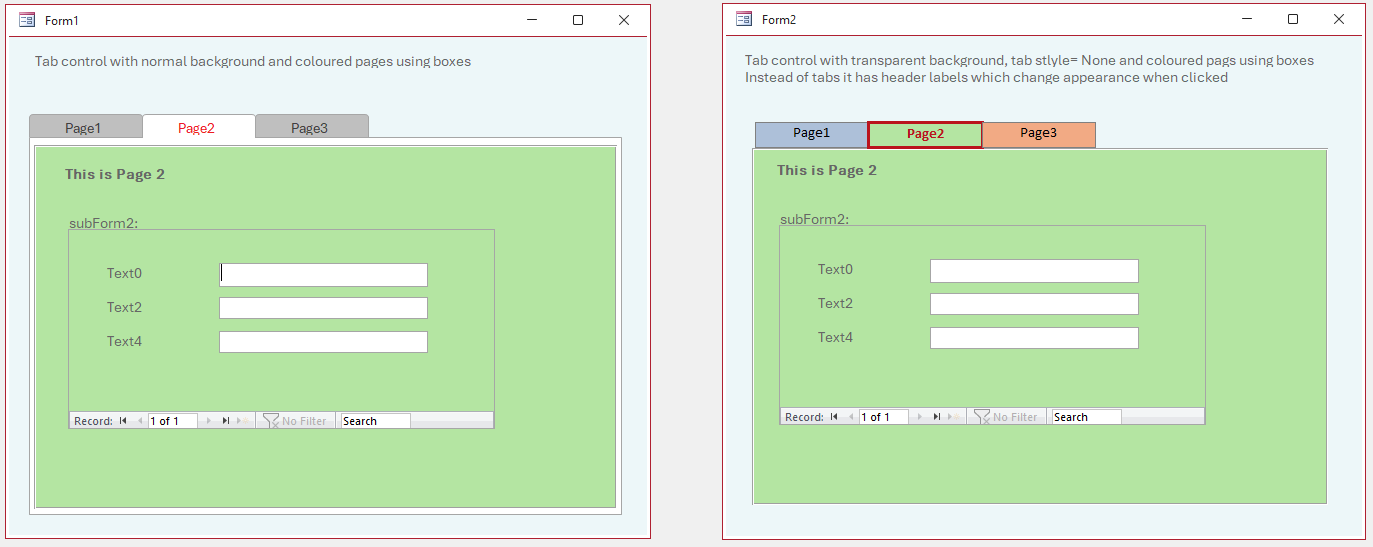Click the Form2 window title icon
Viewport: 1373px width, 547px height.
click(x=744, y=19)
